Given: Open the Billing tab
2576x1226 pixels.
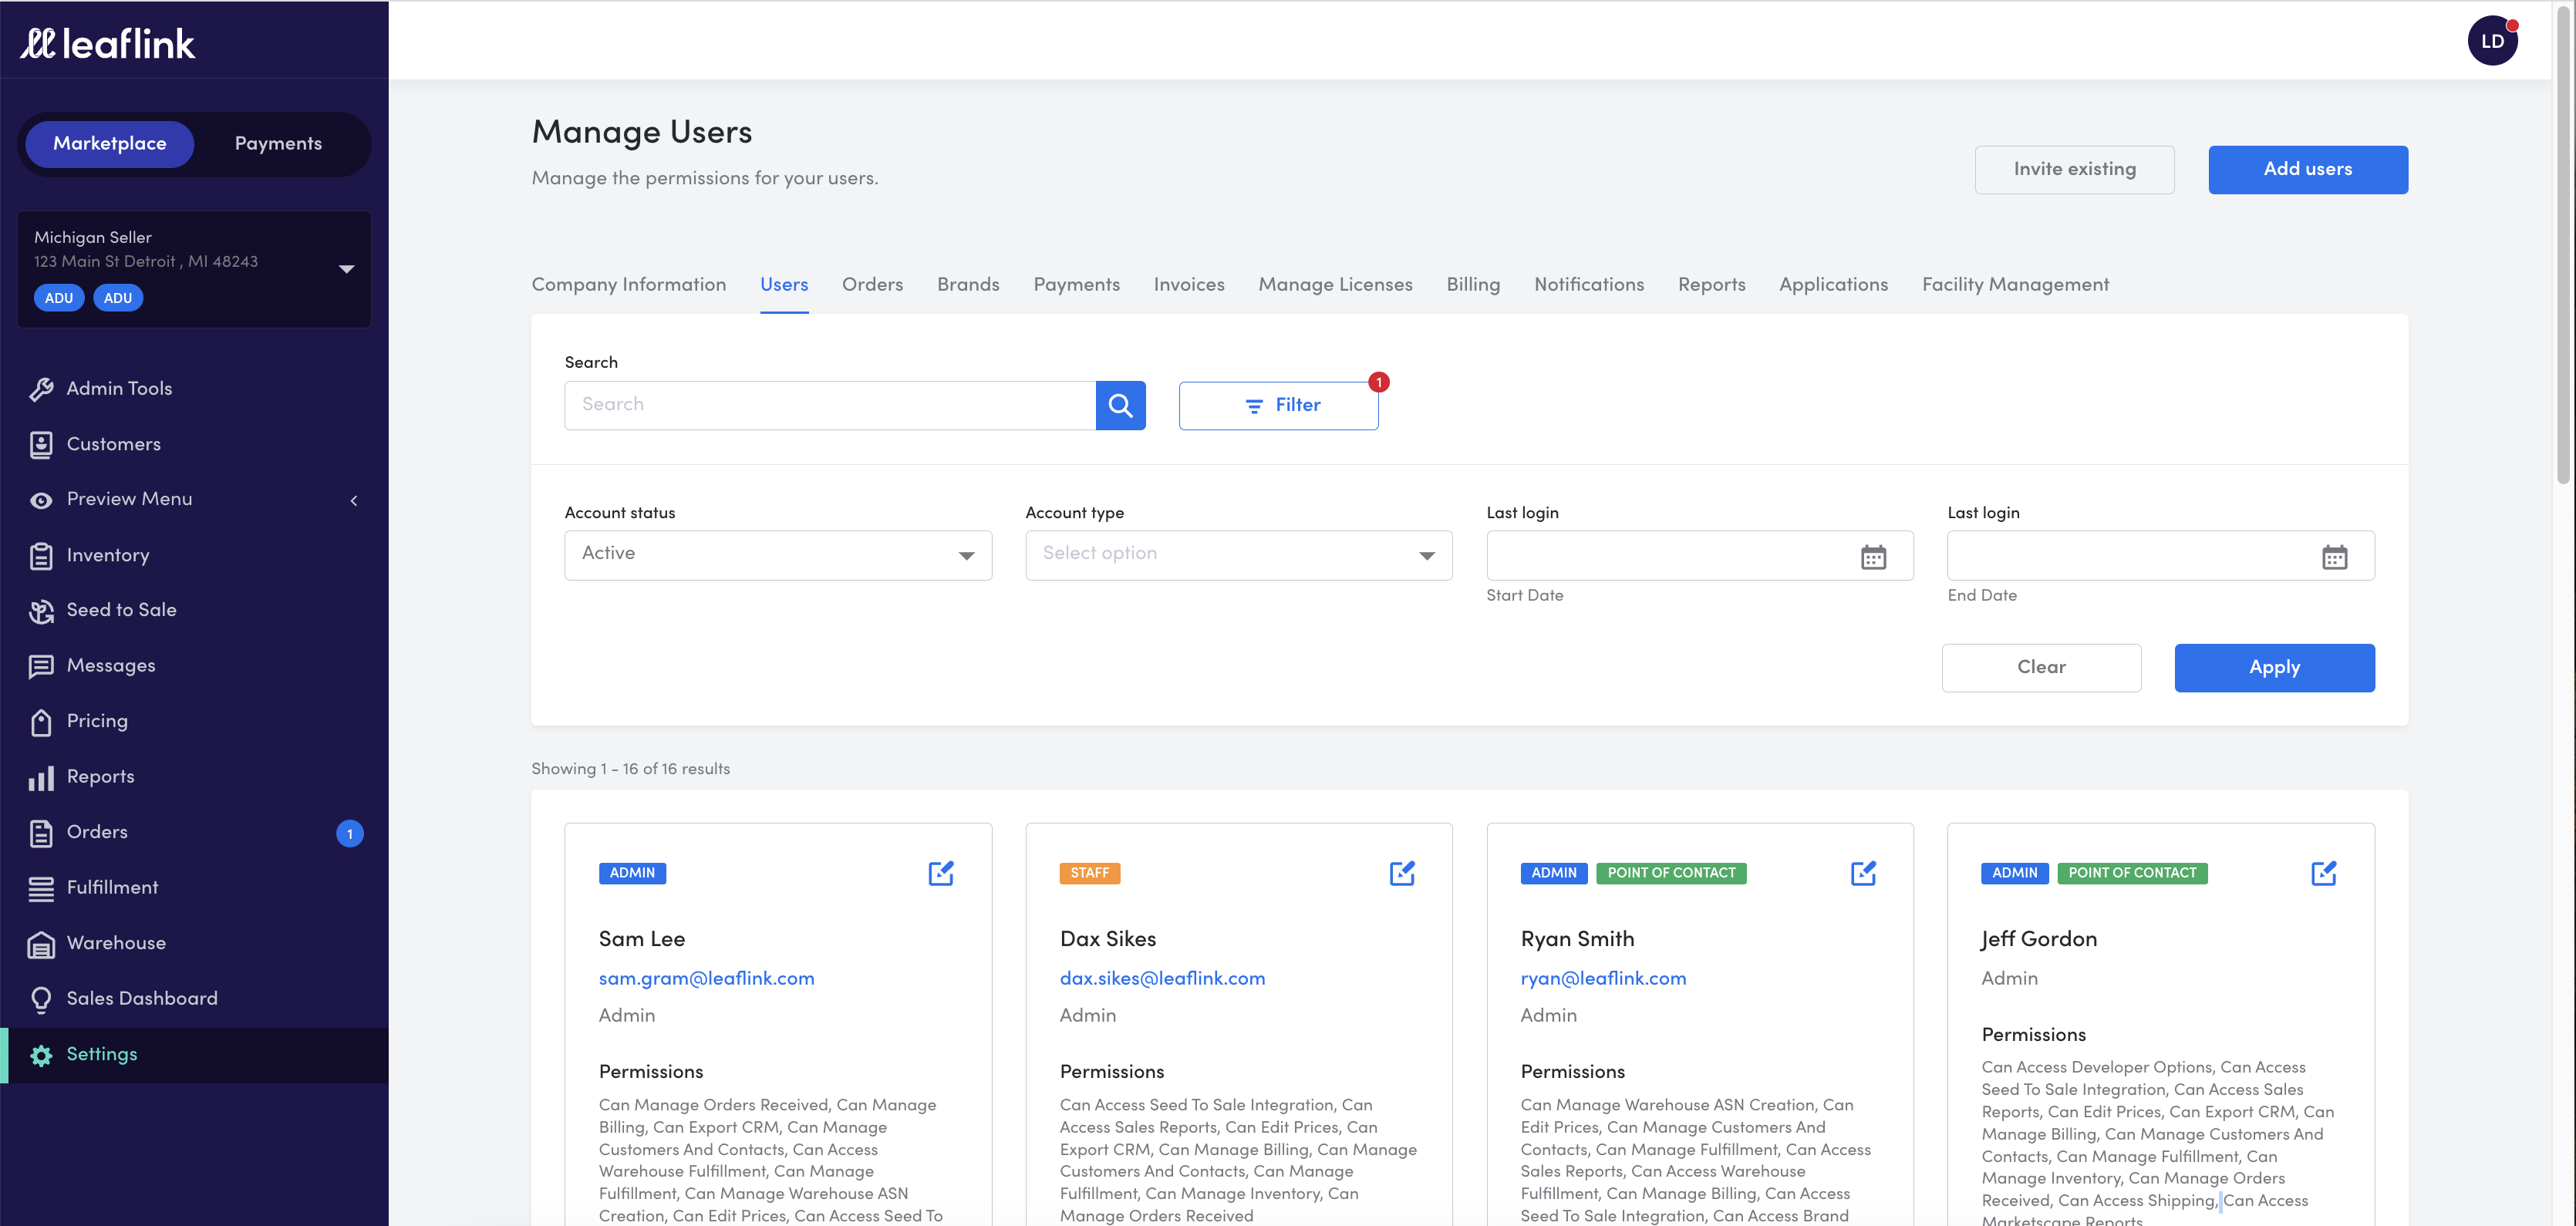Looking at the screenshot, I should click(x=1473, y=285).
